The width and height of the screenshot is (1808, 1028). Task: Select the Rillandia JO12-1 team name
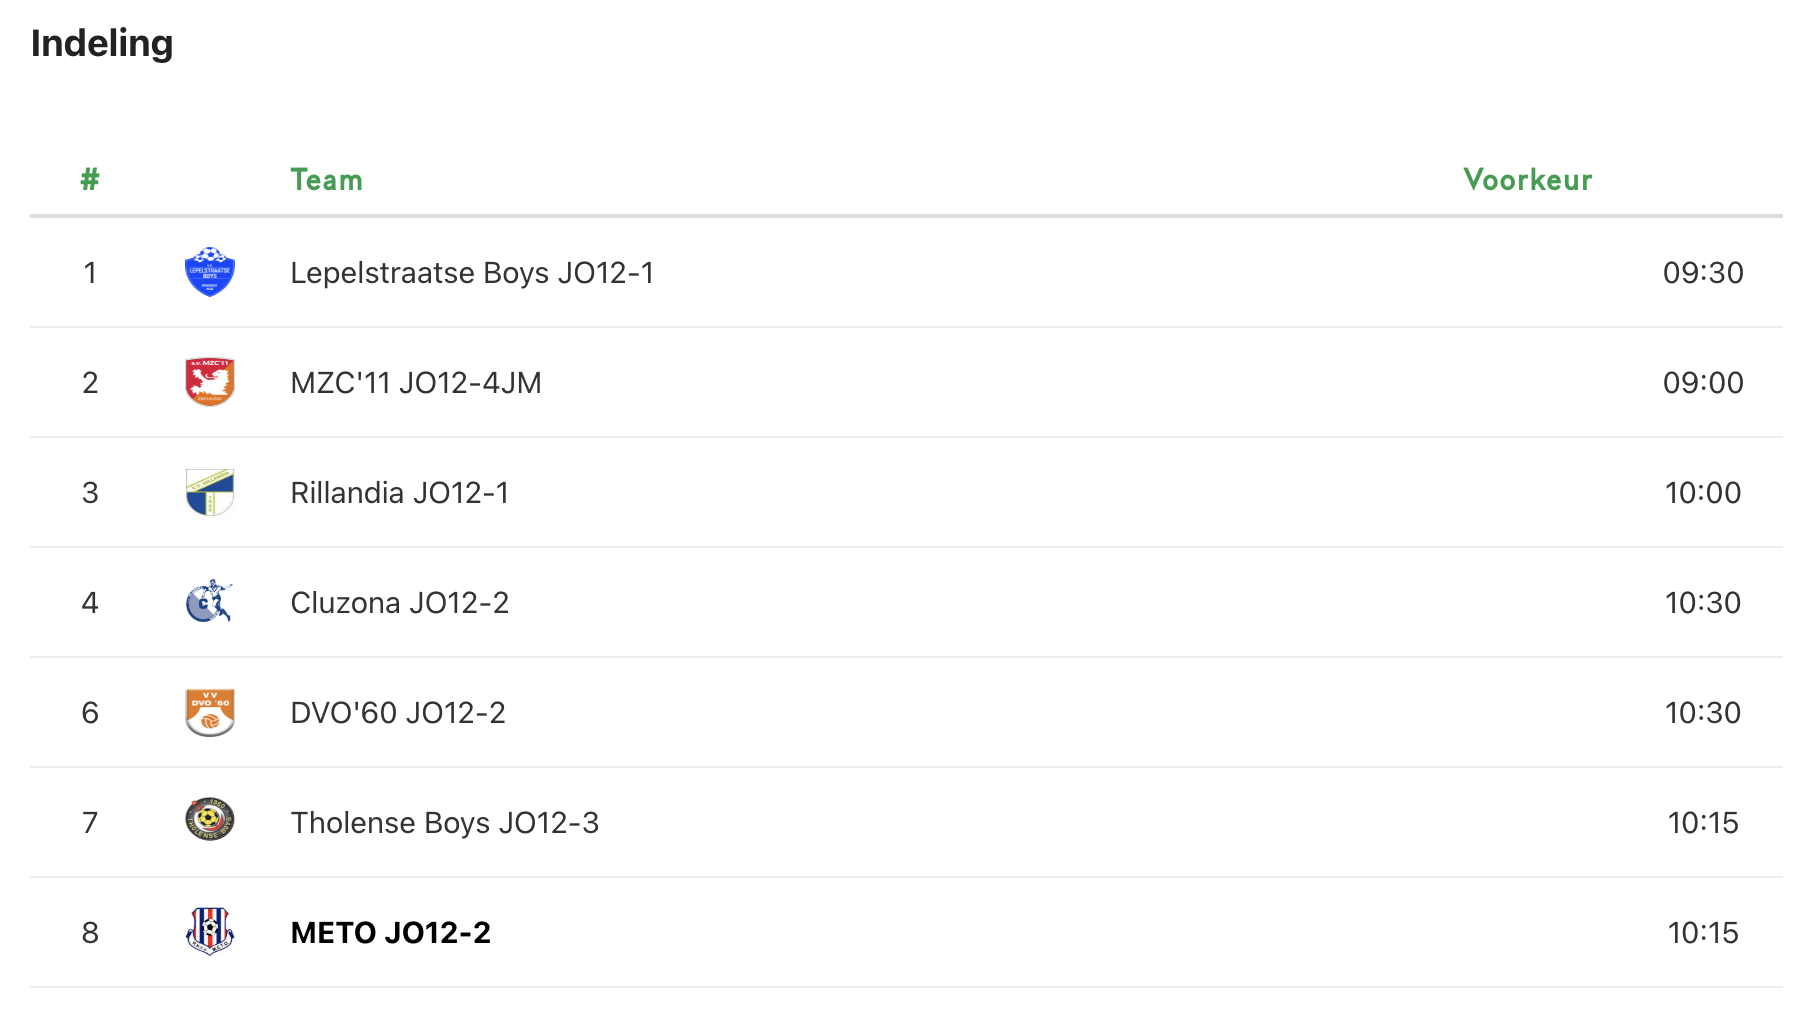pos(400,493)
